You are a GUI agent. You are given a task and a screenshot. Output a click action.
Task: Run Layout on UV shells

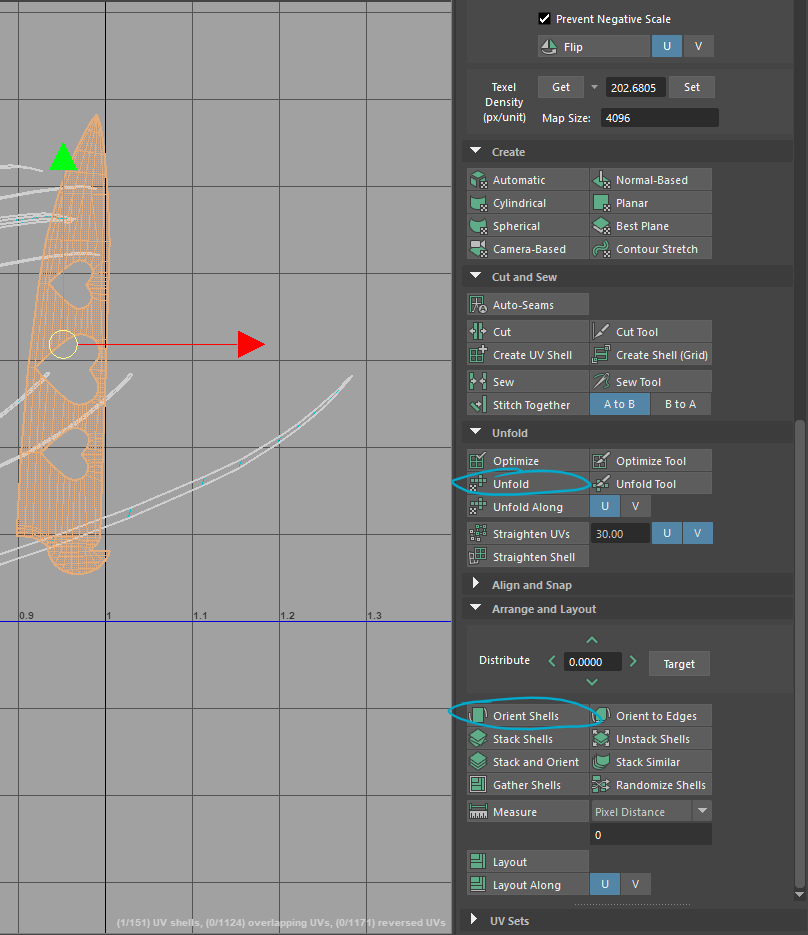(528, 862)
